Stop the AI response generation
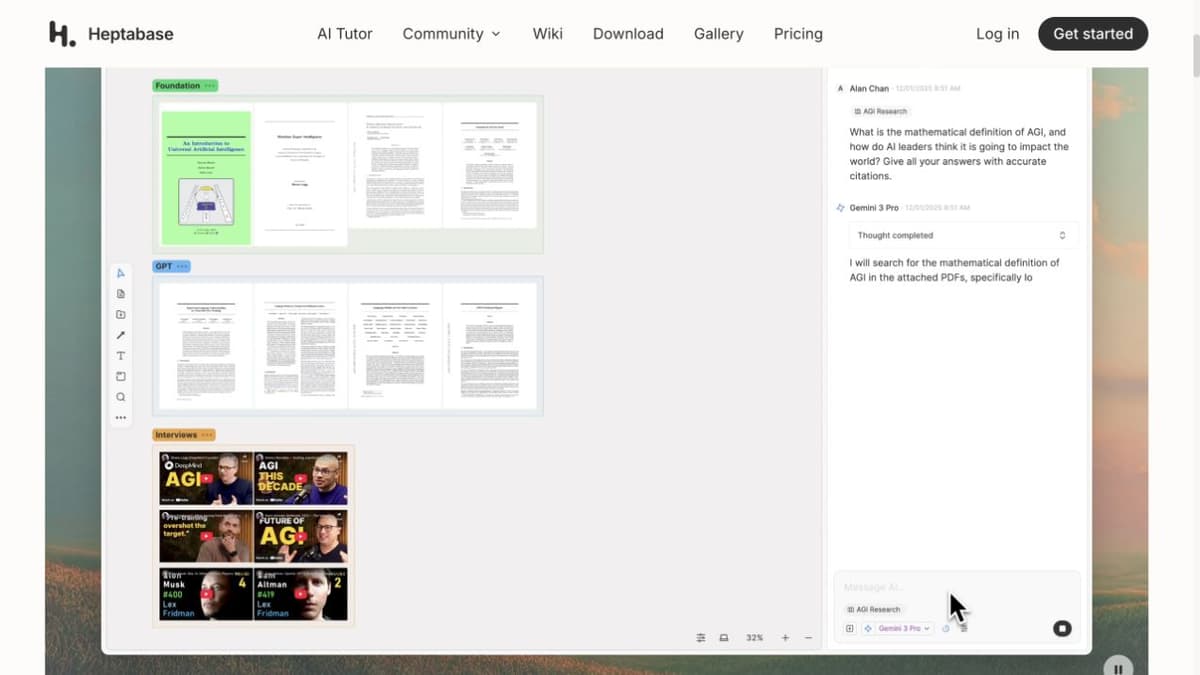The height and width of the screenshot is (675, 1200). click(x=1062, y=628)
